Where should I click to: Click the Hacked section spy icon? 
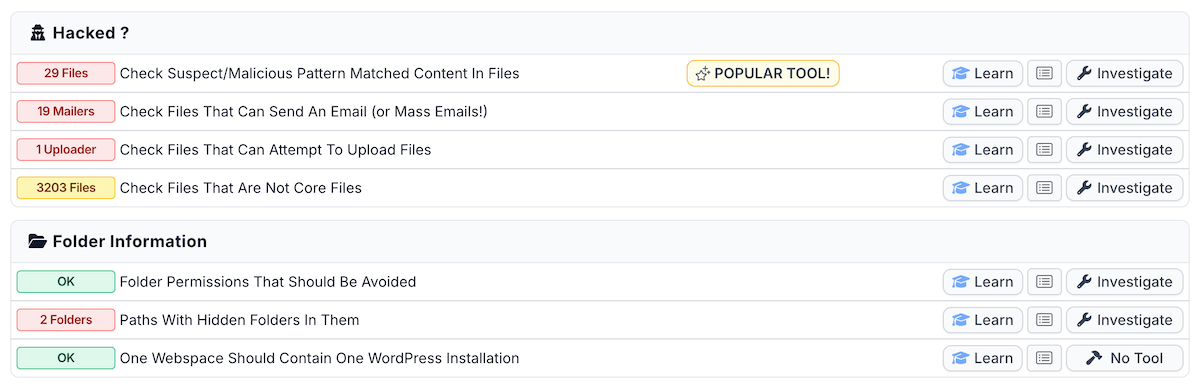tap(38, 33)
